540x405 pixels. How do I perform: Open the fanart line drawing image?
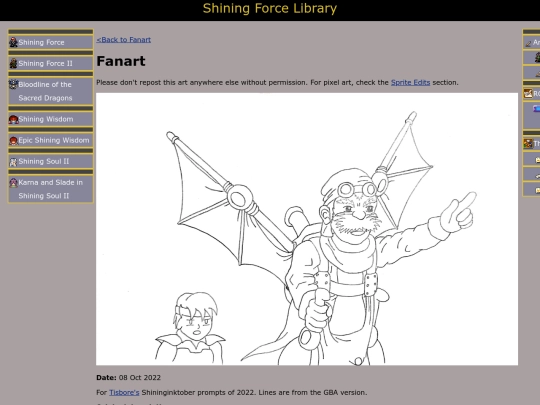(307, 229)
